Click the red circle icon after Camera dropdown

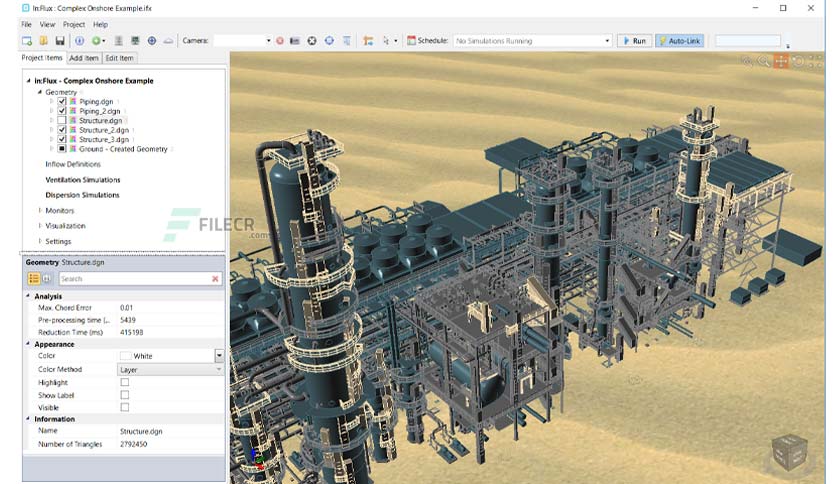(x=279, y=41)
